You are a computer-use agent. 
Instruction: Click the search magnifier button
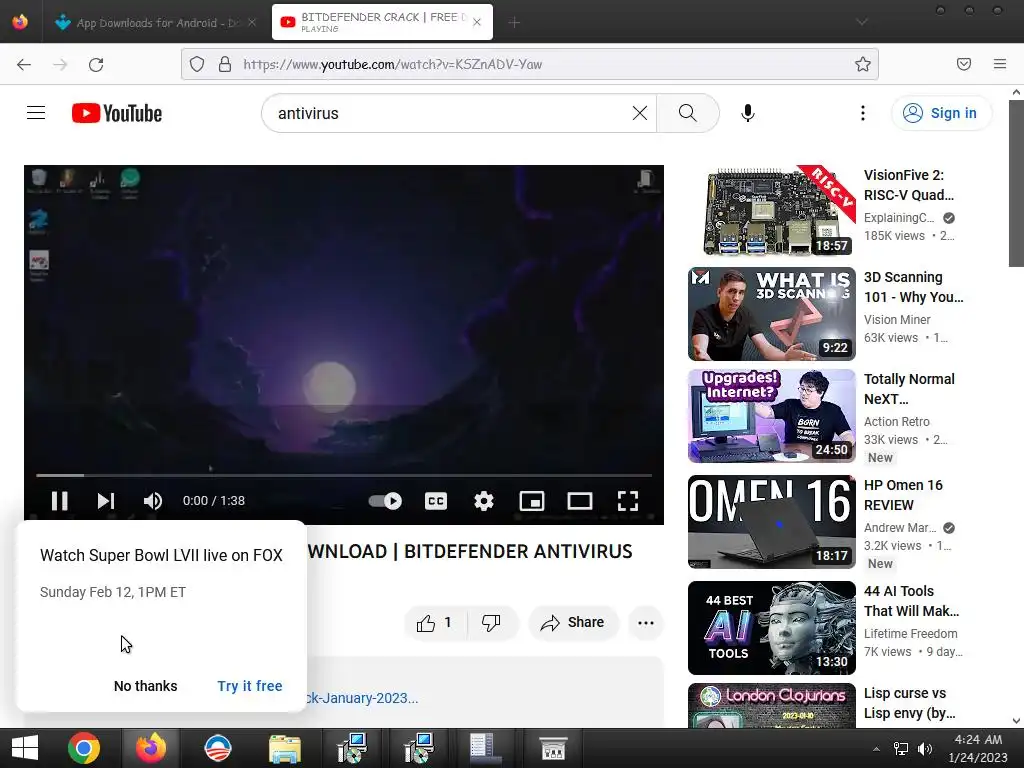point(688,113)
